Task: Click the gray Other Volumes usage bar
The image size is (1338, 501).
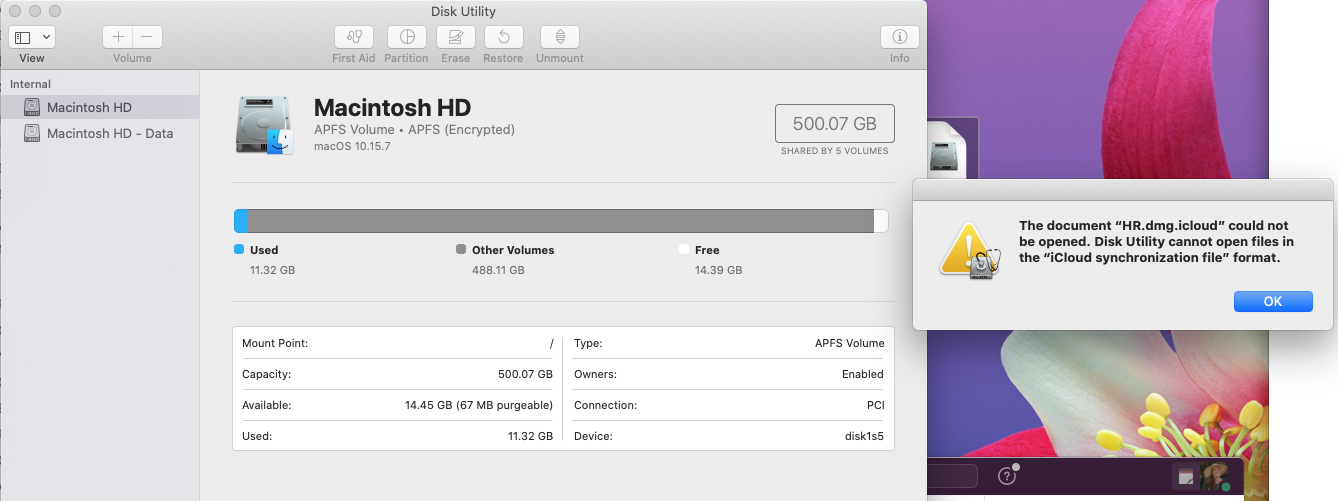Action: [x=560, y=221]
